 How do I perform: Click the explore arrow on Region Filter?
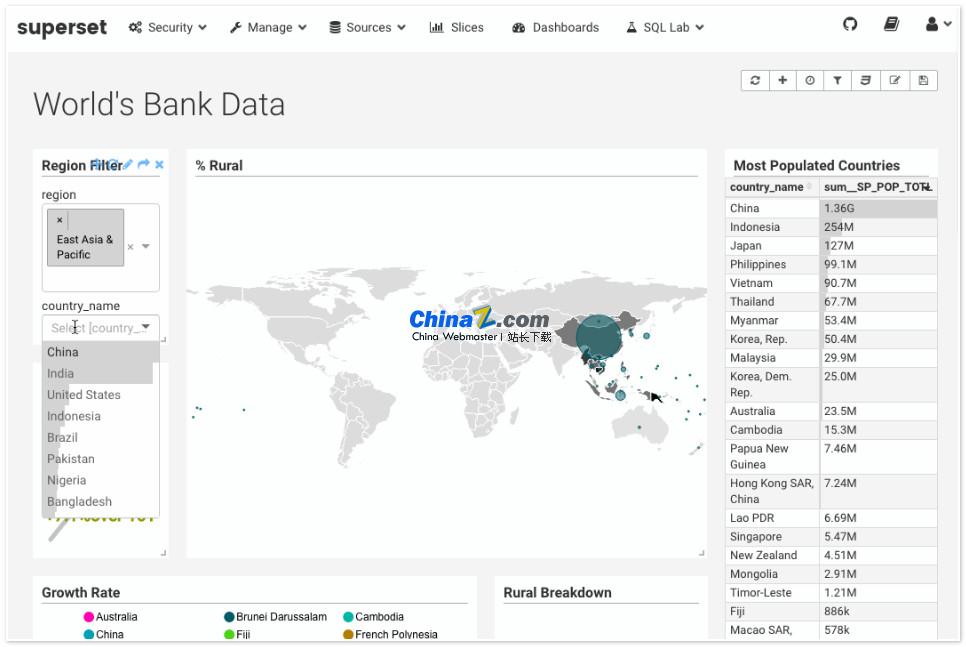[x=143, y=165]
